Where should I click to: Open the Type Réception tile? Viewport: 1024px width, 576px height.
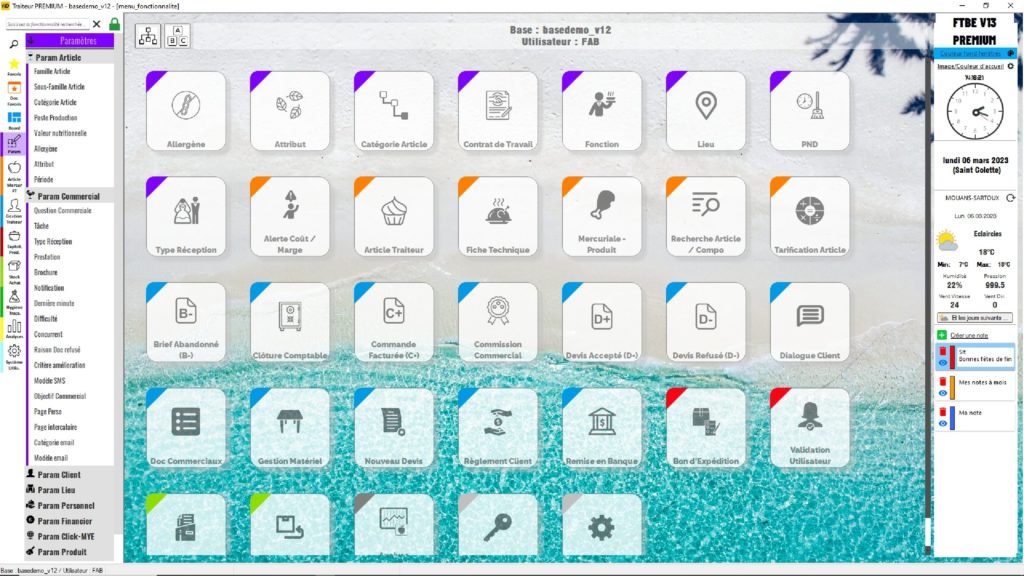coord(186,217)
